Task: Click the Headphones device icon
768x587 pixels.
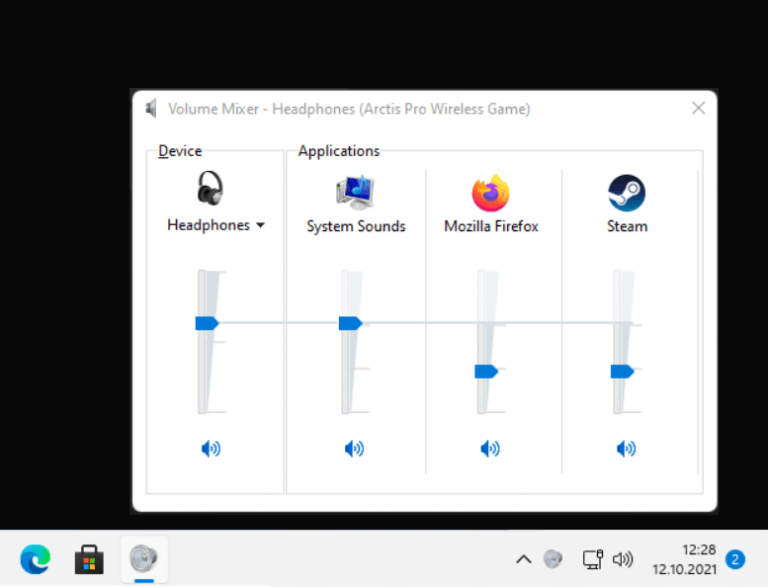Action: tap(210, 188)
